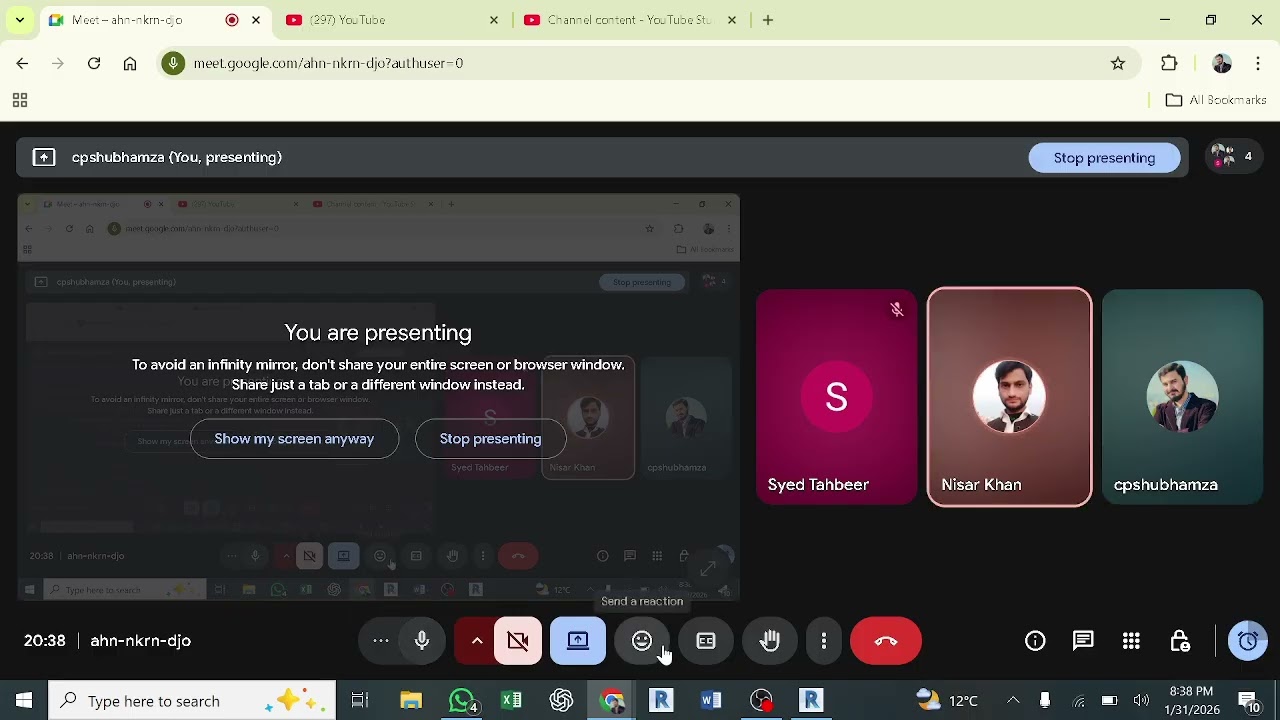The width and height of the screenshot is (1280, 720).
Task: Click the meeting timer alarm icon
Action: coord(1248,641)
